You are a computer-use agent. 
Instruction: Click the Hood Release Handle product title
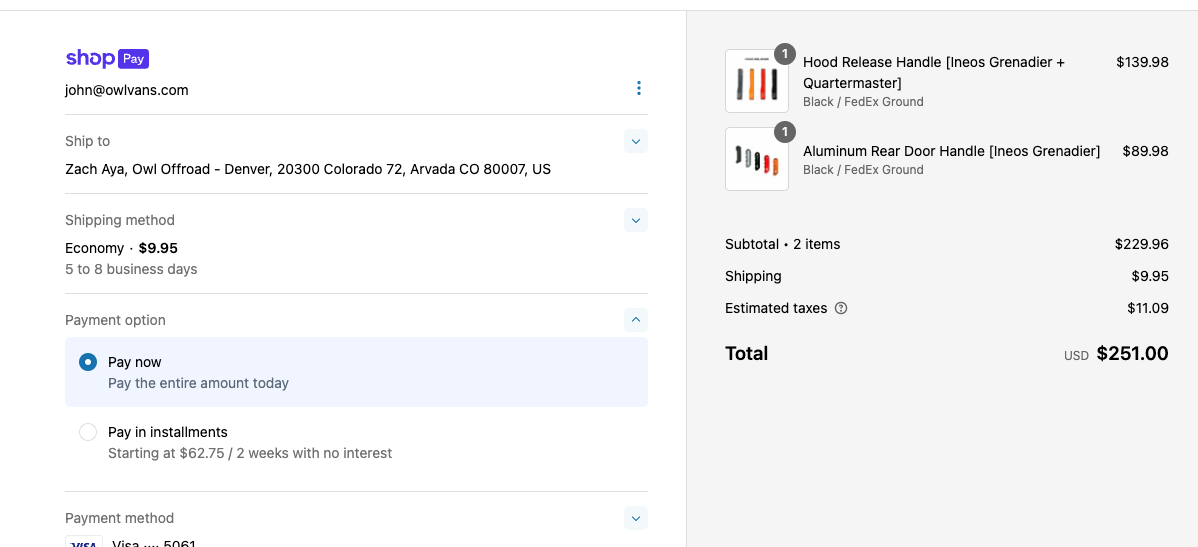[934, 72]
